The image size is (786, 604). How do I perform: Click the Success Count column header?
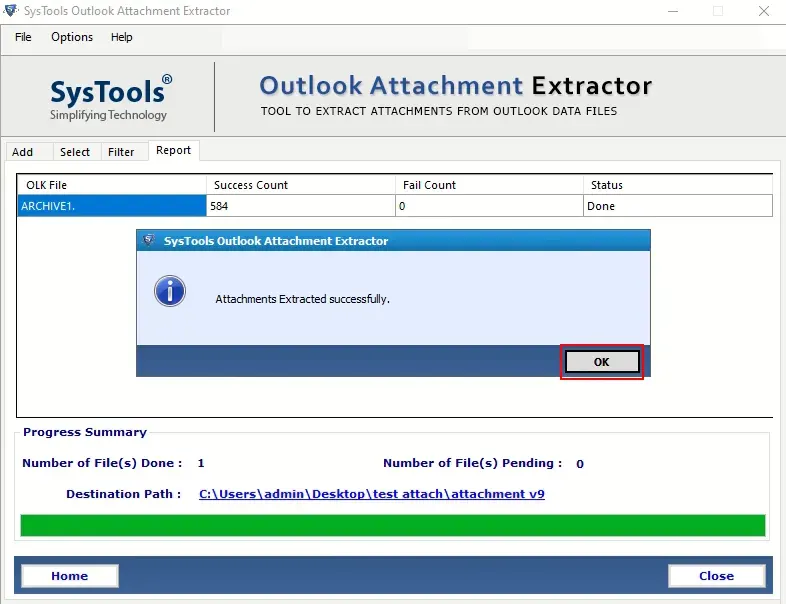pyautogui.click(x=301, y=185)
